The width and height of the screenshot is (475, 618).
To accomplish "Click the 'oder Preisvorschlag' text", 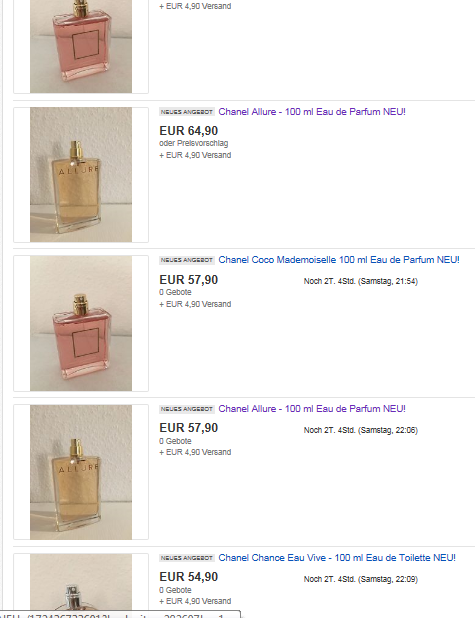I will click(194, 143).
